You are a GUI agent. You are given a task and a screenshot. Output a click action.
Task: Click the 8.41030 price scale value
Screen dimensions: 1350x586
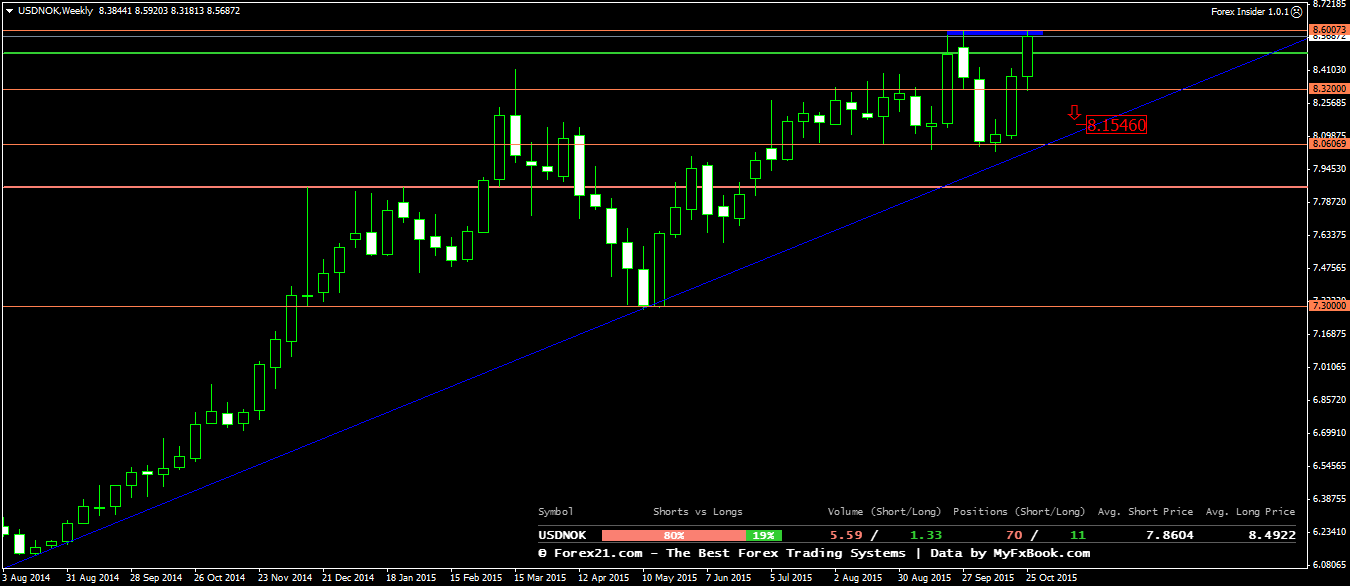click(x=1329, y=70)
